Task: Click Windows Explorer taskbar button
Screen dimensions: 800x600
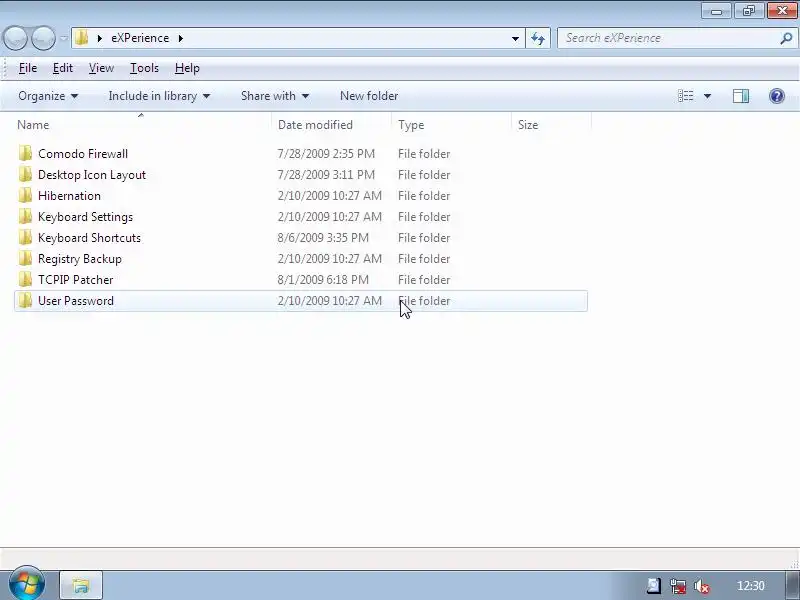Action: pos(81,585)
